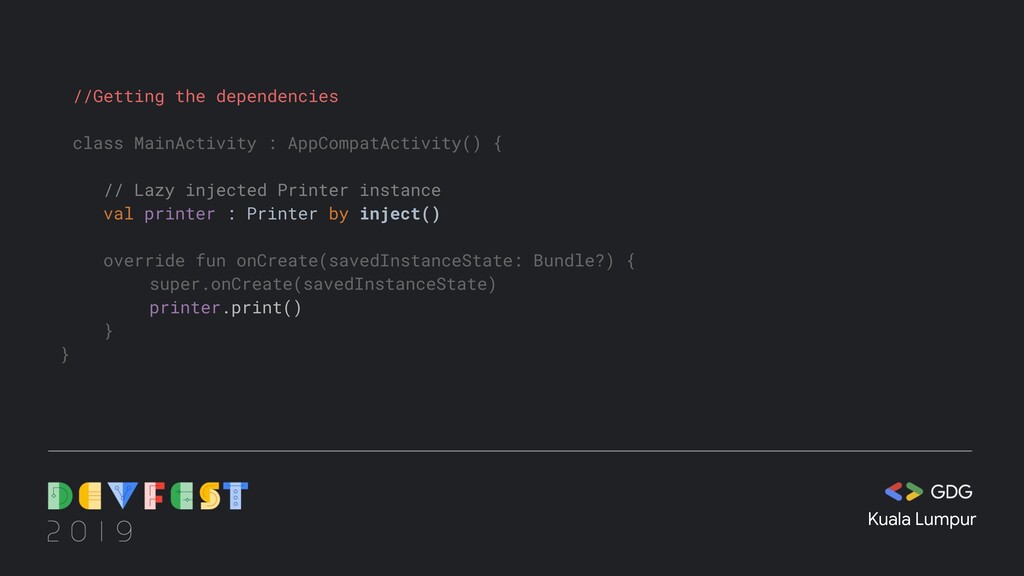The image size is (1024, 576).
Task: Click the GDG angle-bracket logo icon
Action: [x=903, y=492]
